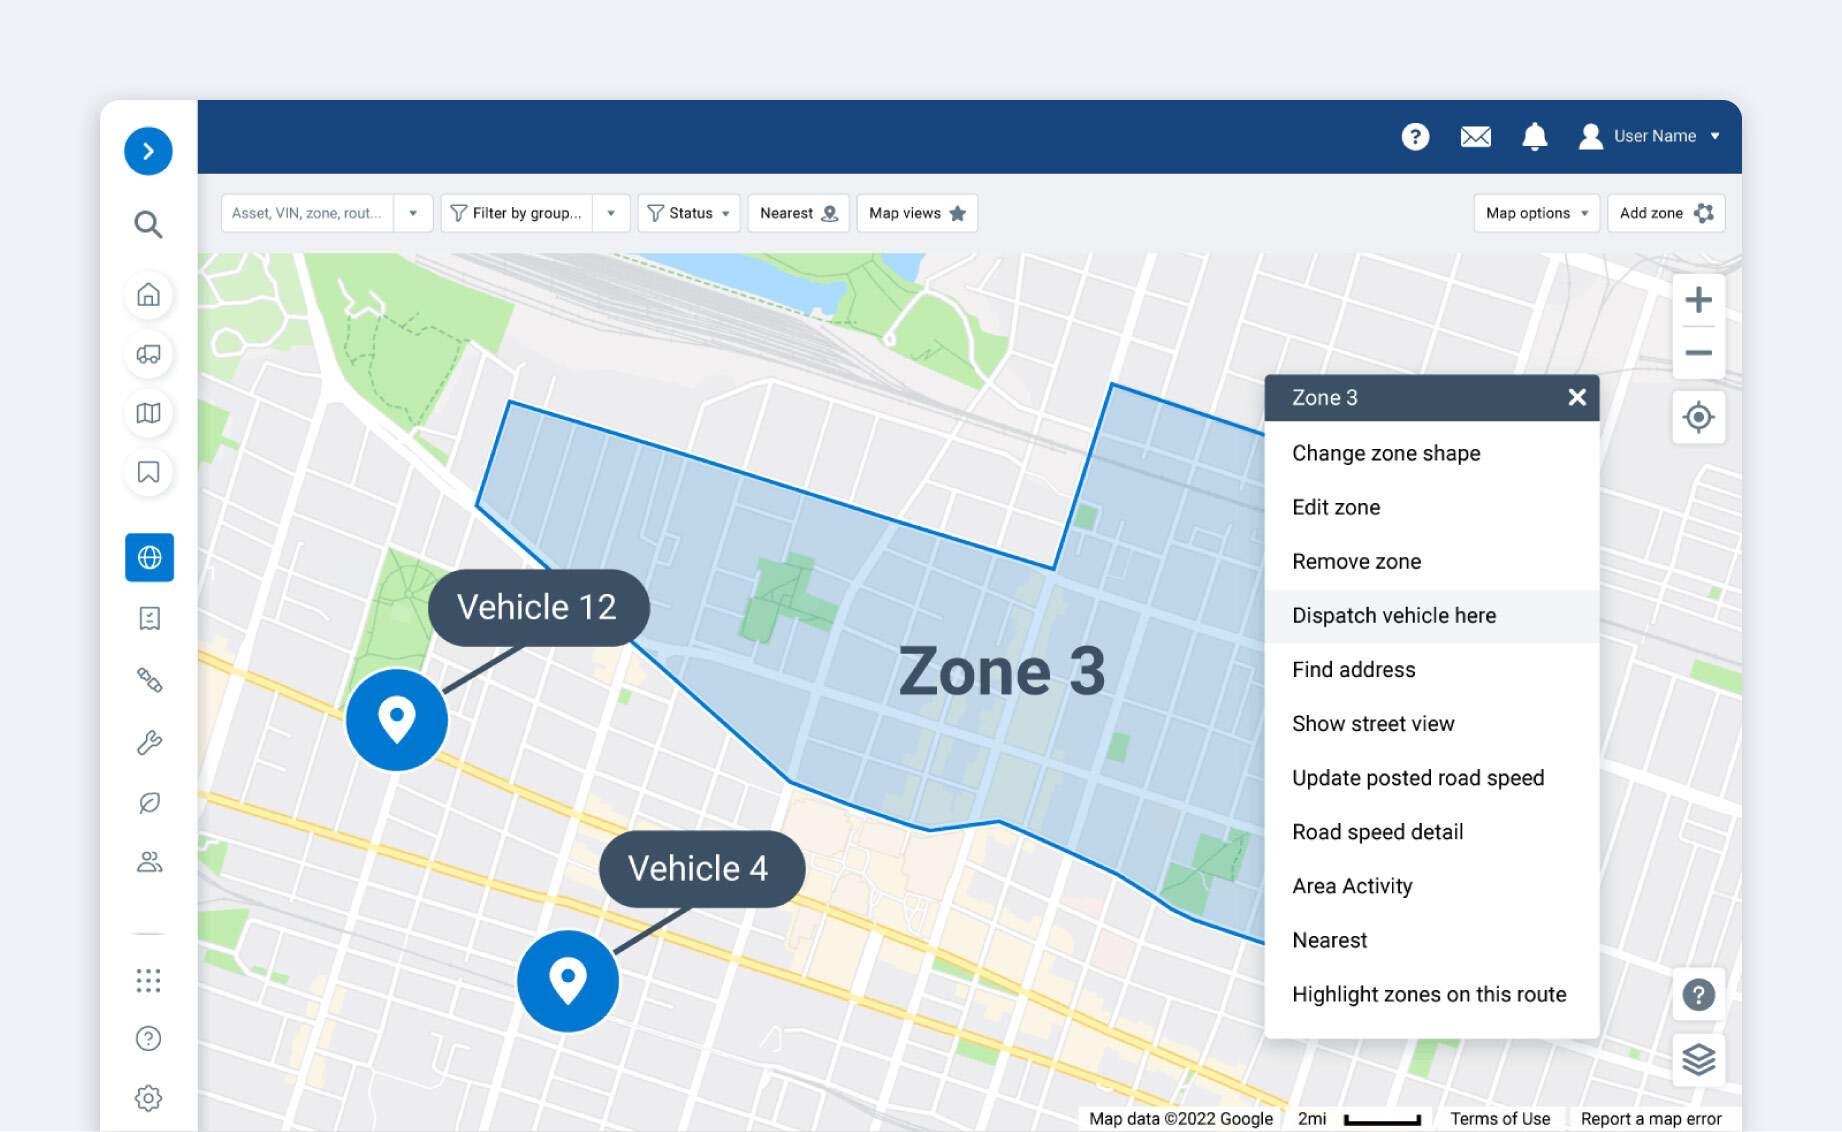Screen dimensions: 1842x1132
Task: Open notifications bell icon
Action: coord(1534,136)
